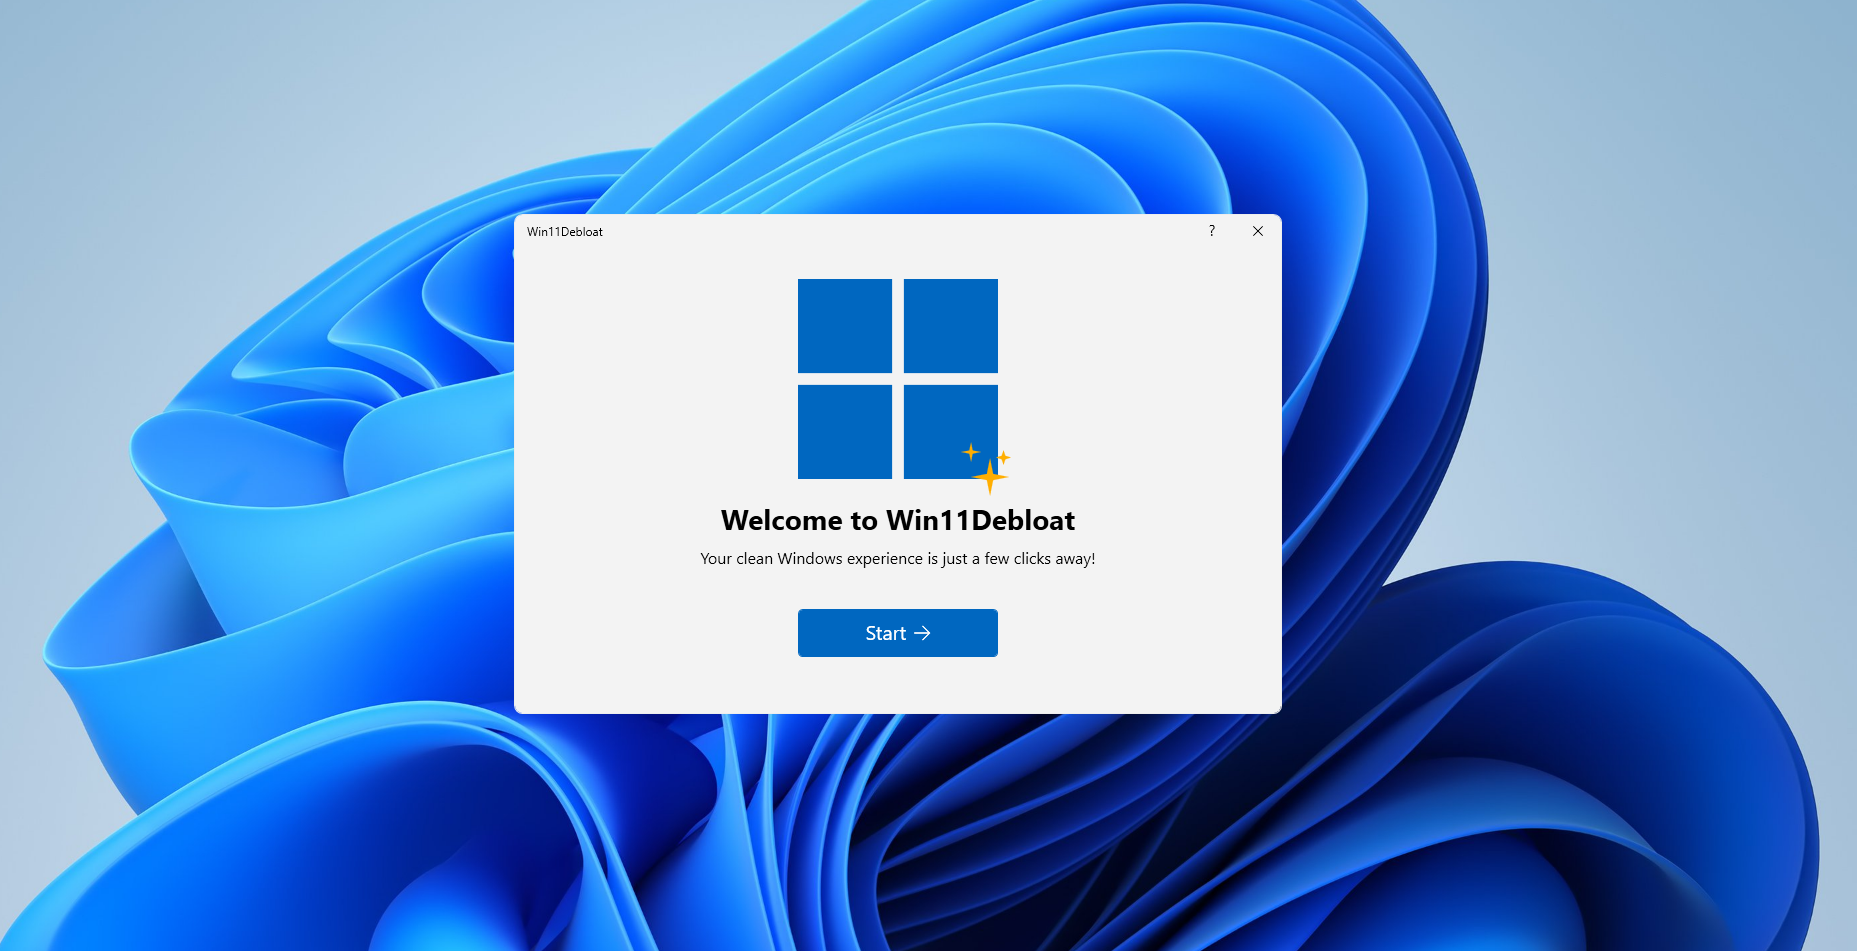1857x951 pixels.
Task: Click the orange sparkle decoration on the logo
Action: (x=990, y=473)
